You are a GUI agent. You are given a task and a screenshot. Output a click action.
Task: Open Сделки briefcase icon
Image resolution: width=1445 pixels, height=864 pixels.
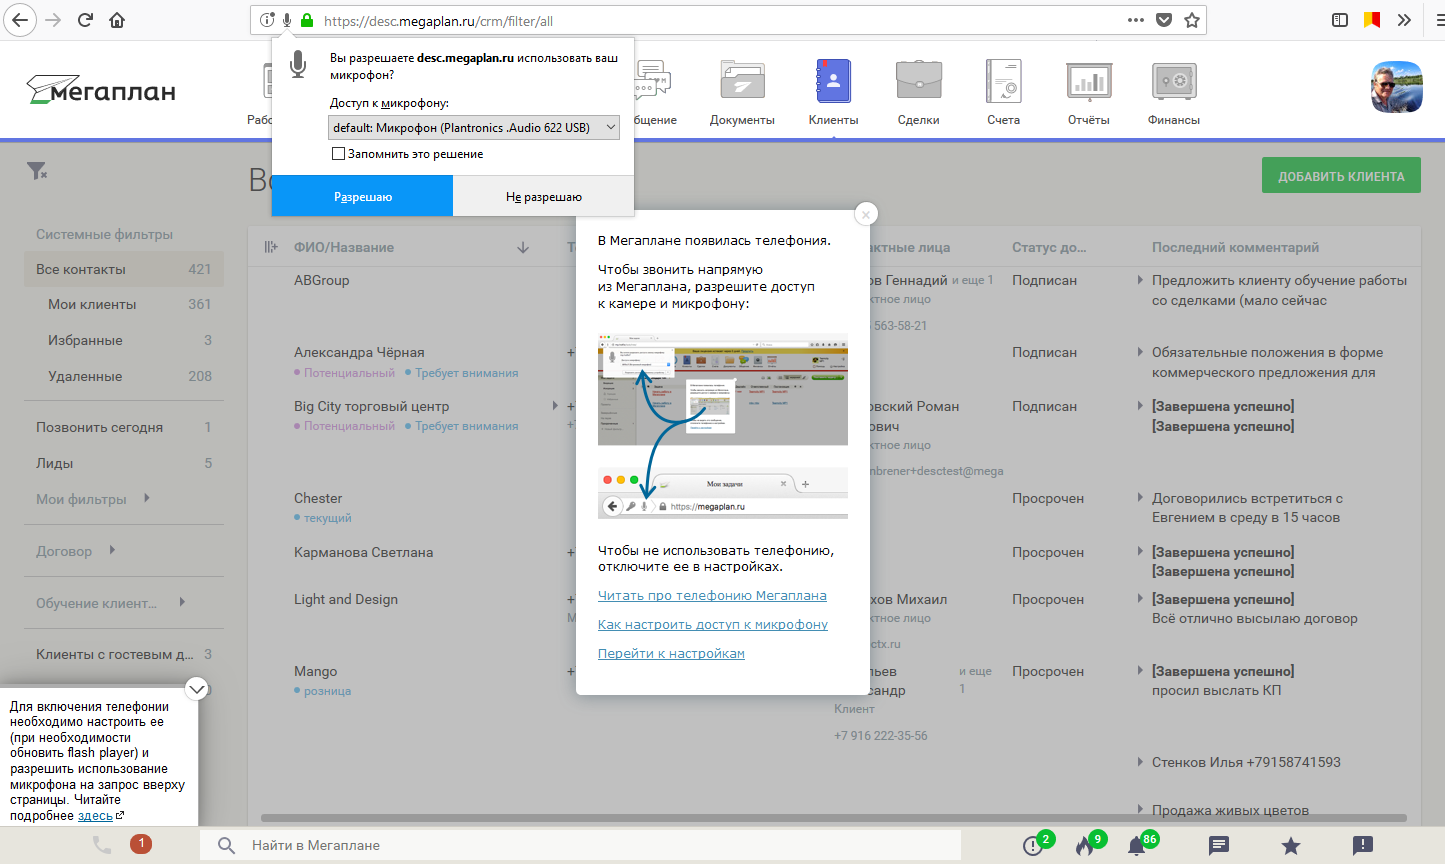(918, 81)
